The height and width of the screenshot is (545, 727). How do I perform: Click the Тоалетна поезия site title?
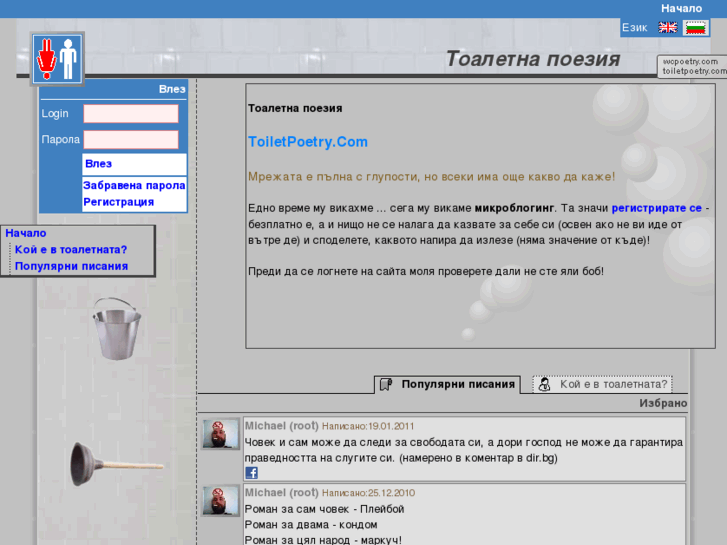[x=533, y=59]
